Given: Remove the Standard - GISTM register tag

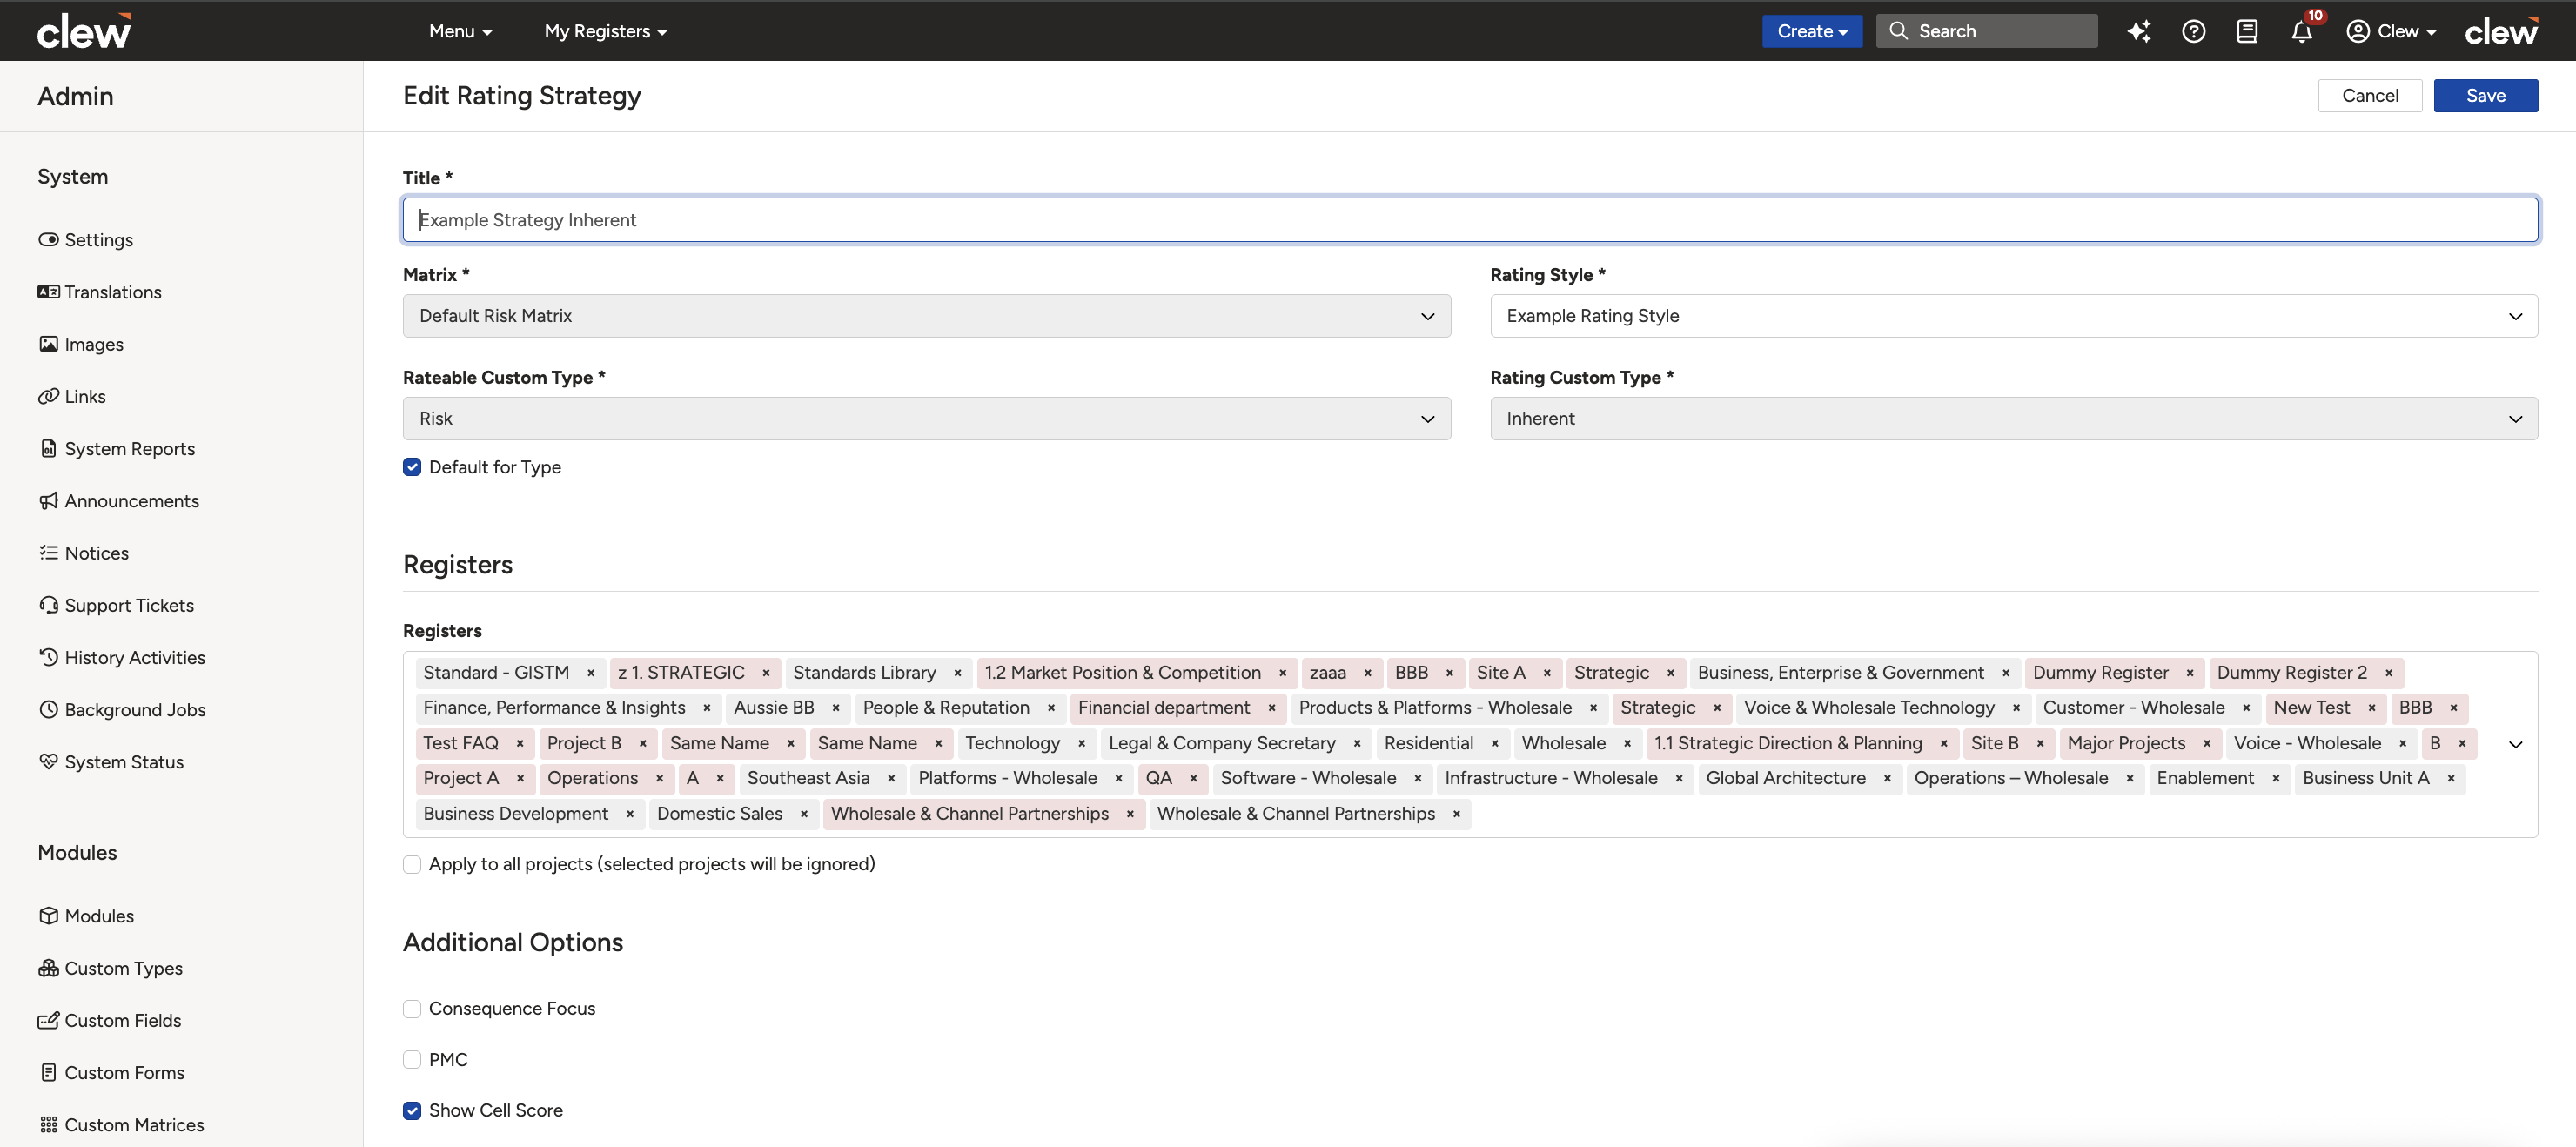Looking at the screenshot, I should [591, 673].
